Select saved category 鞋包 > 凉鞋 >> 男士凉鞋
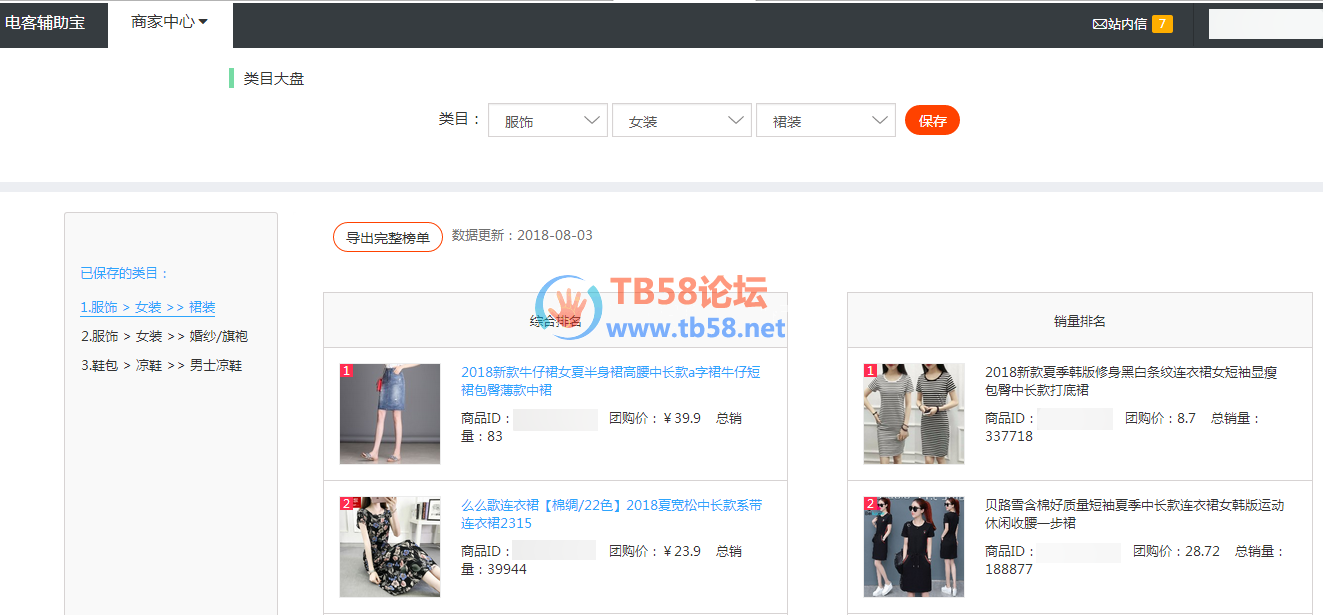Screen dimensions: 1323x615 point(161,365)
